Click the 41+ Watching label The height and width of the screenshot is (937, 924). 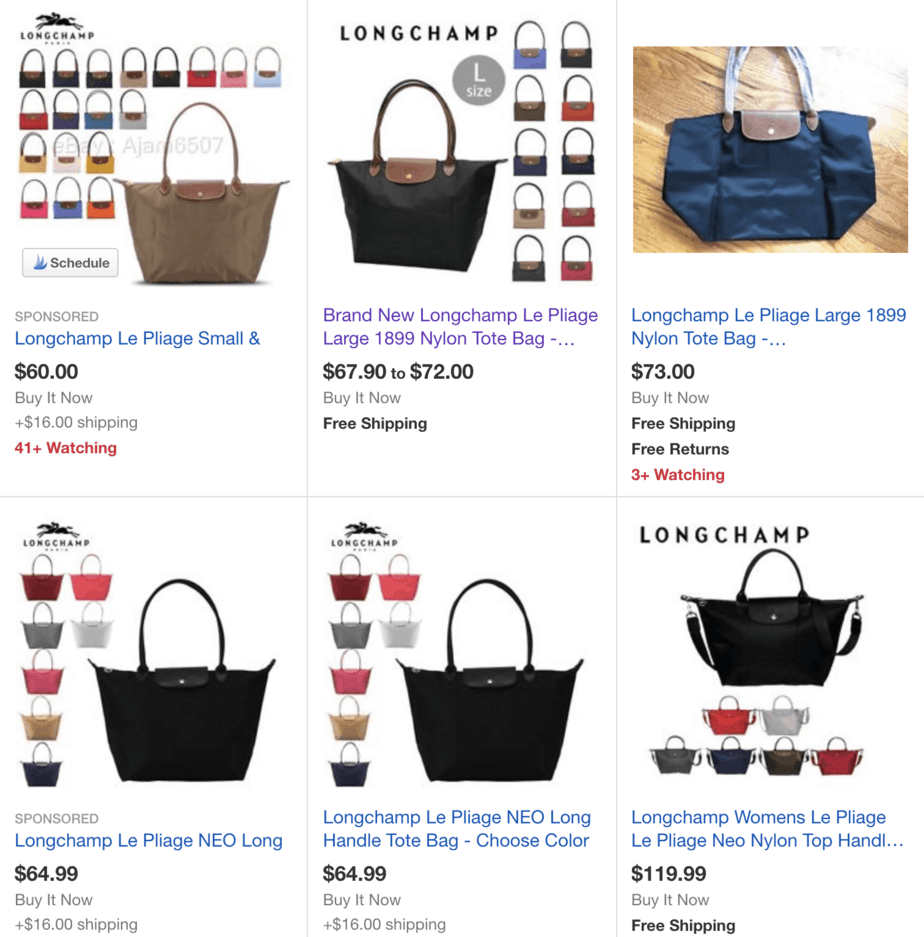(x=66, y=448)
